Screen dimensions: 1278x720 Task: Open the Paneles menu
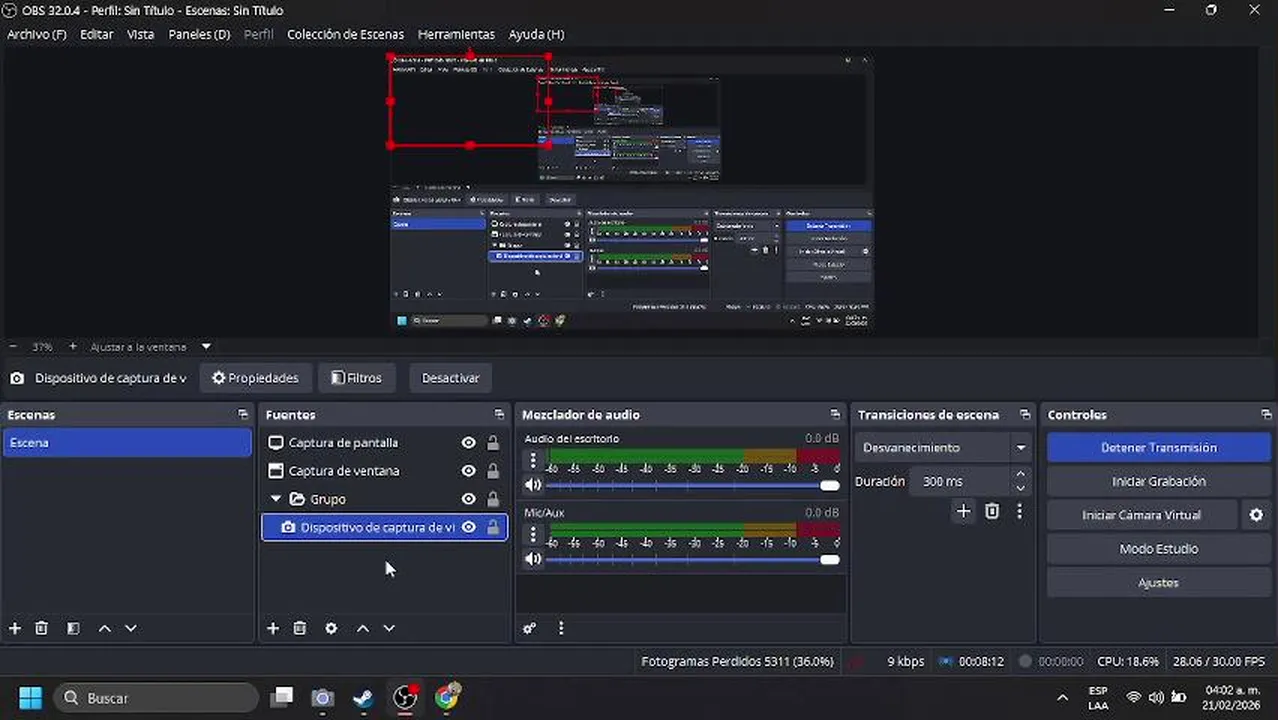click(x=199, y=34)
